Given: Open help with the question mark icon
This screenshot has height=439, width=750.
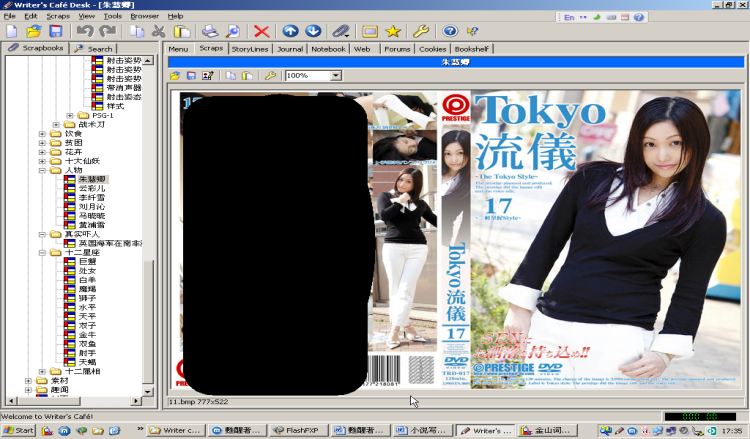Looking at the screenshot, I should pyautogui.click(x=450, y=31).
